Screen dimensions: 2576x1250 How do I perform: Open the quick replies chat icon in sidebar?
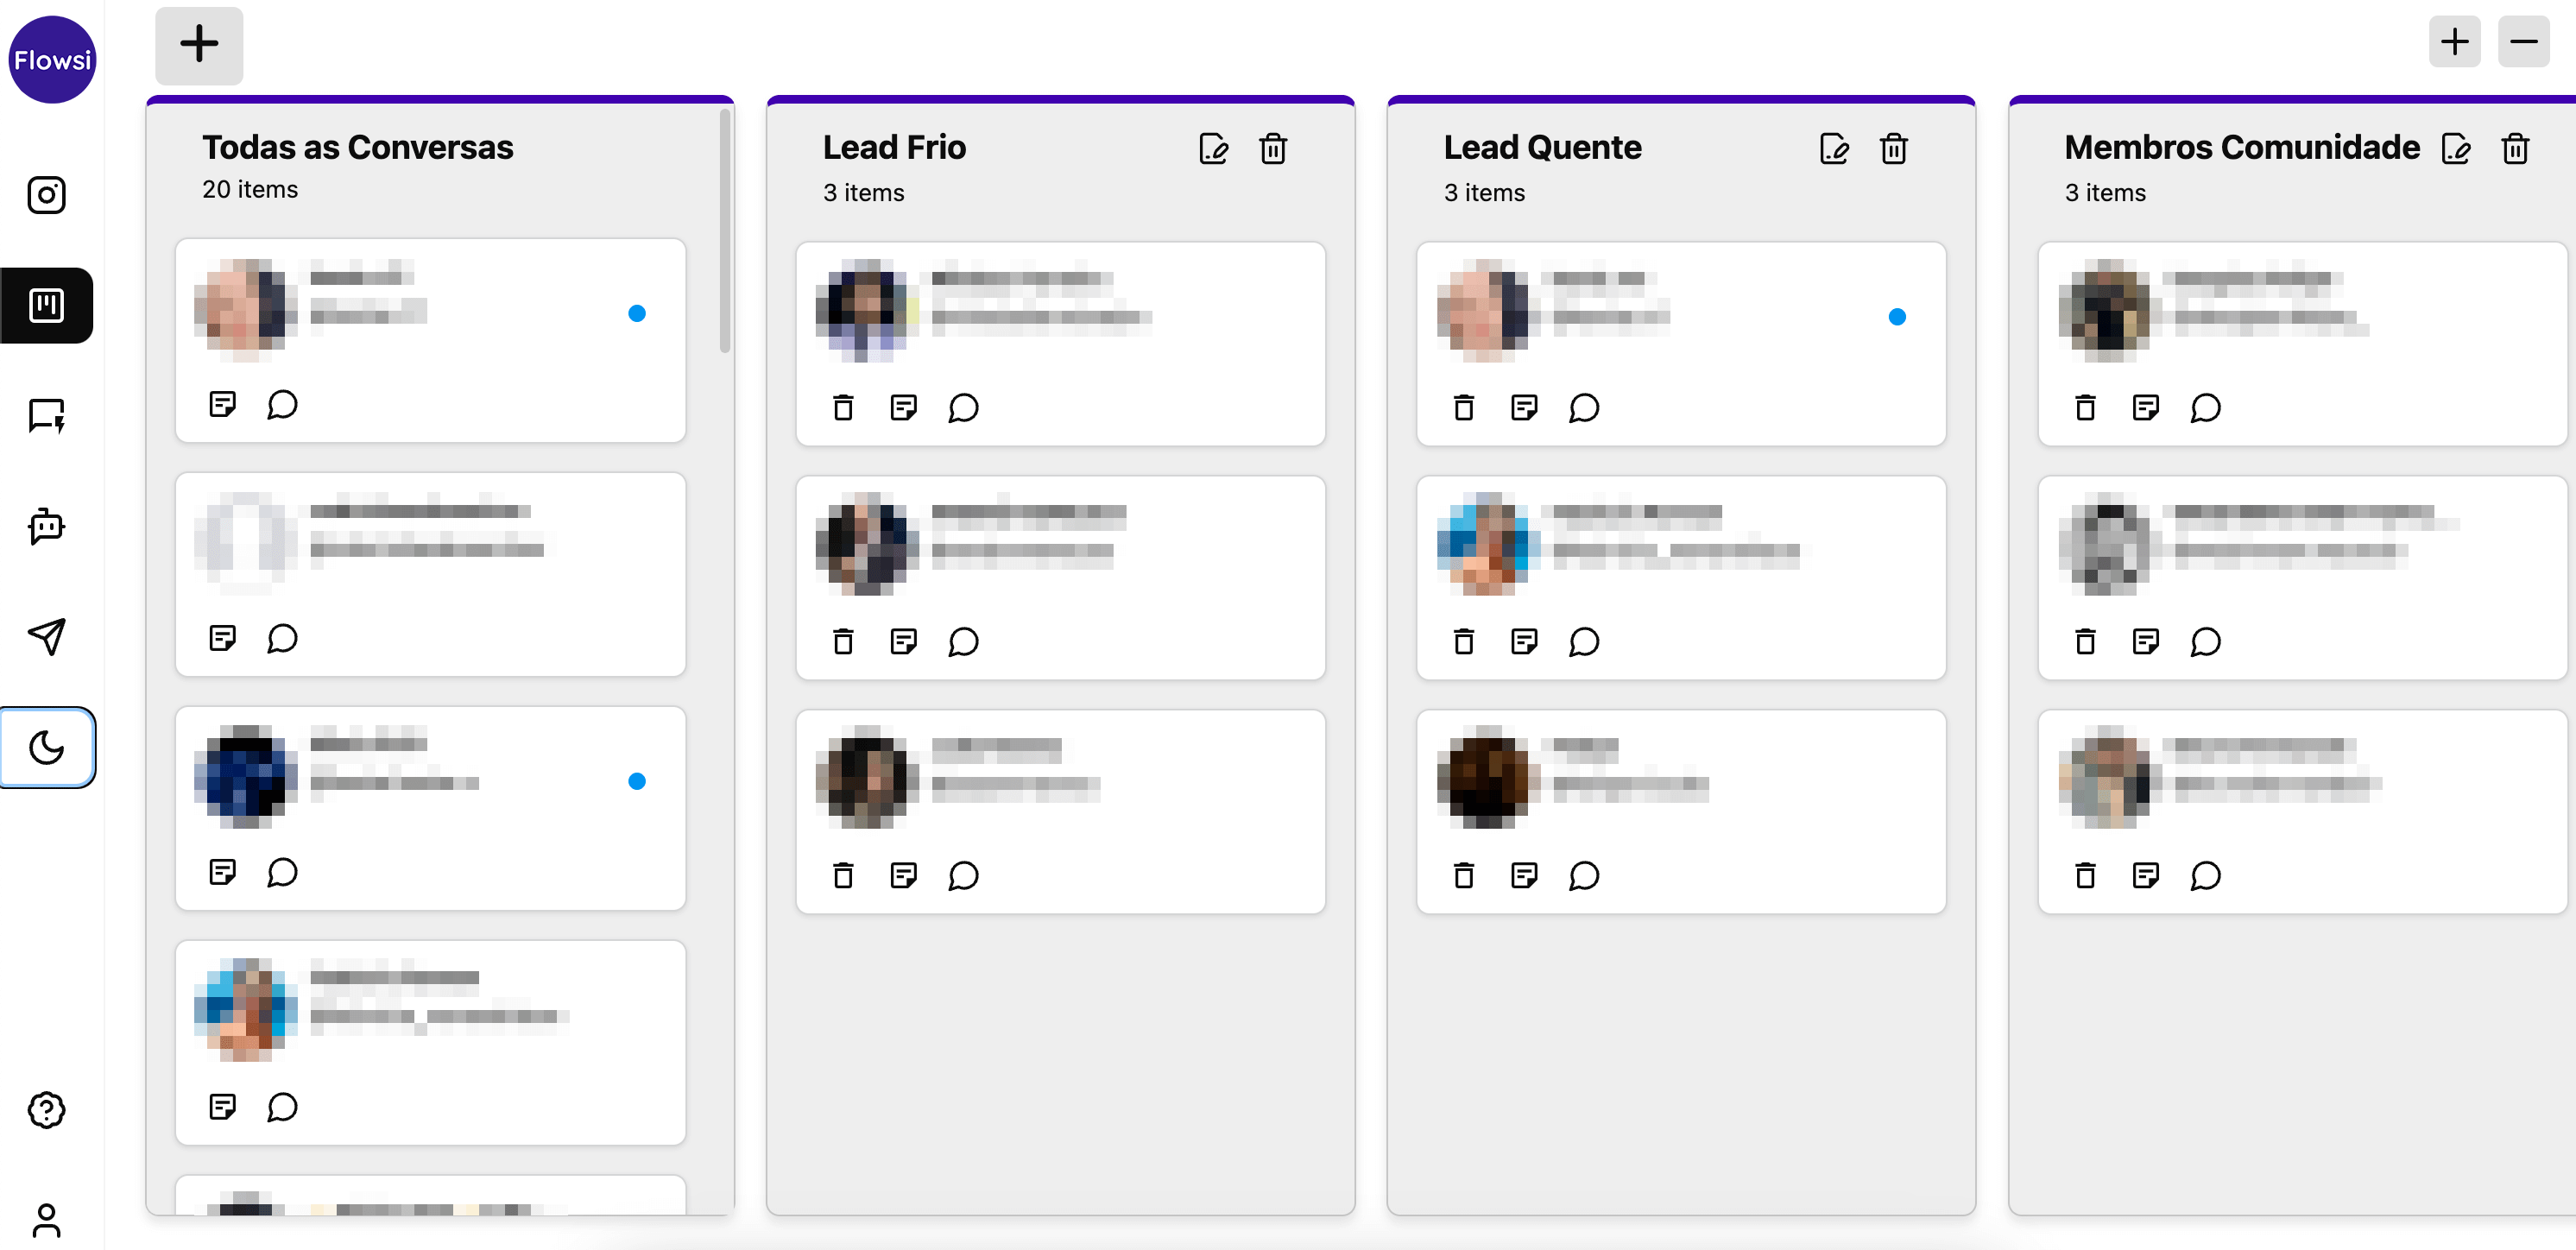(x=46, y=415)
